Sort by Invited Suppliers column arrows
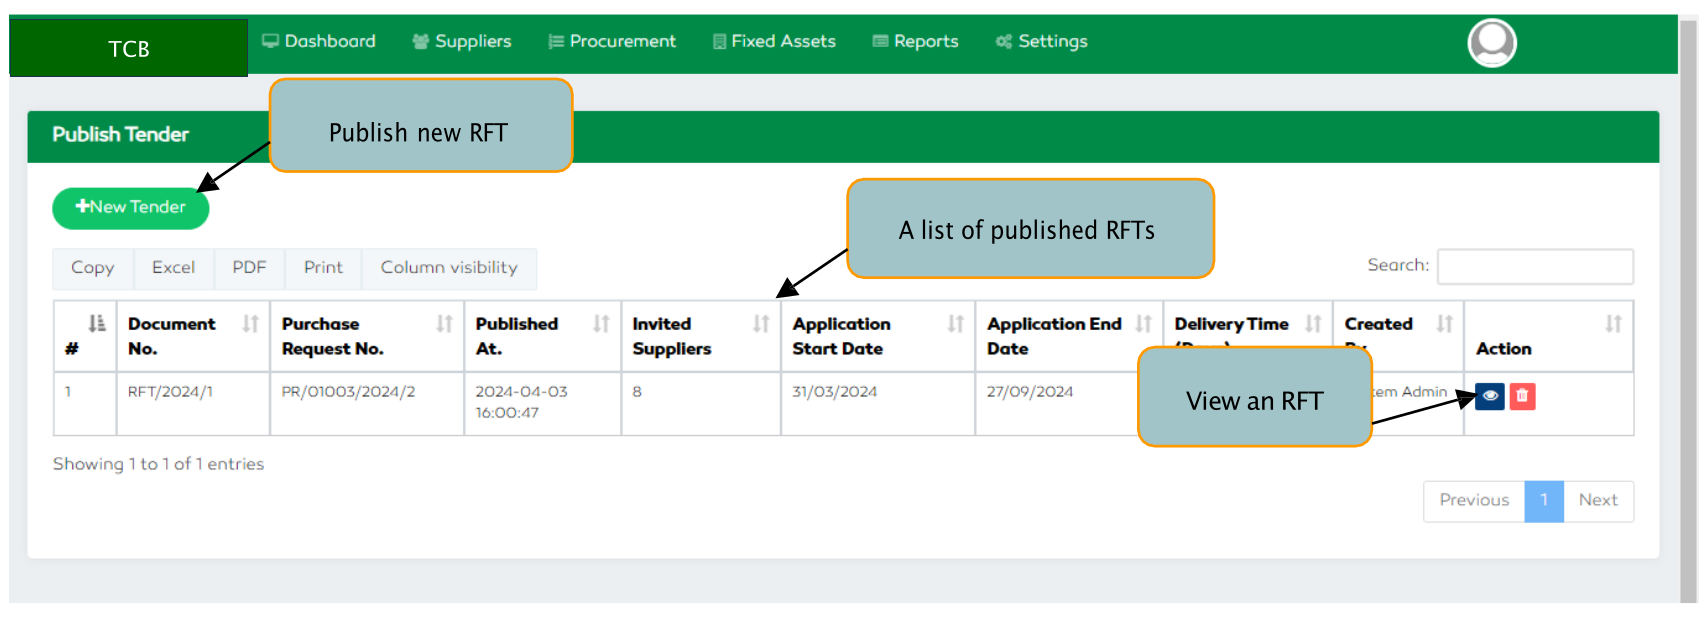Image resolution: width=1705 pixels, height=617 pixels. click(761, 323)
